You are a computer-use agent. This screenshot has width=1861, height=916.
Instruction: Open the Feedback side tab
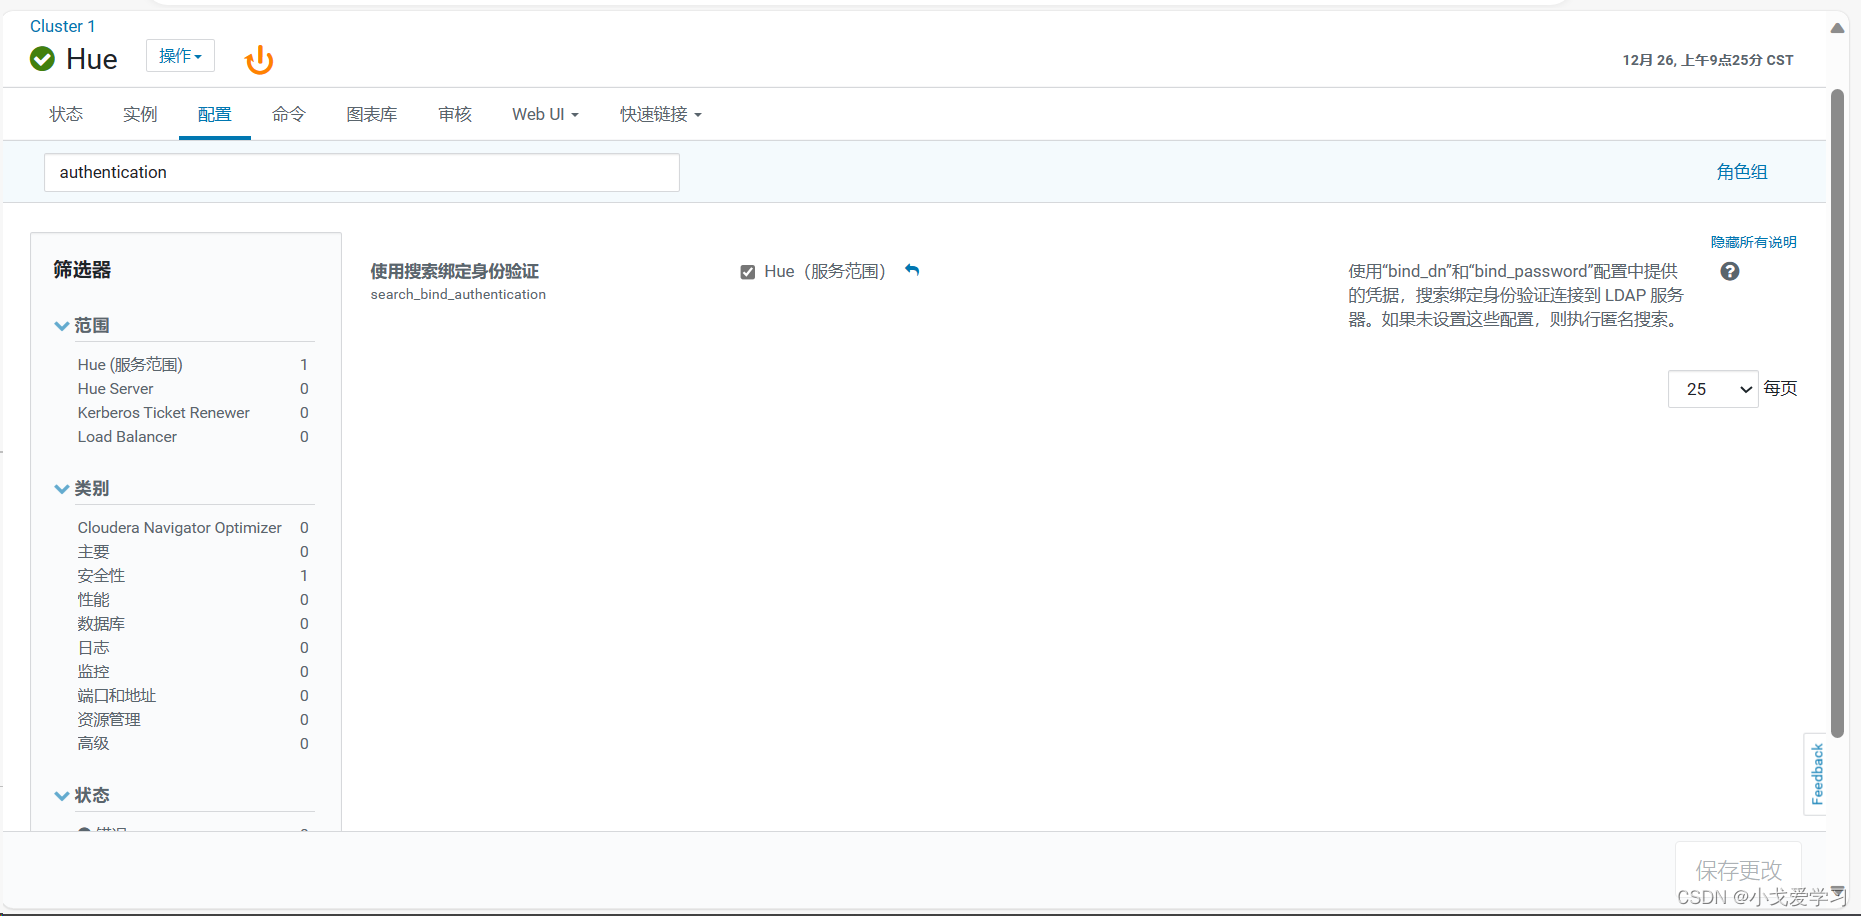[x=1817, y=774]
